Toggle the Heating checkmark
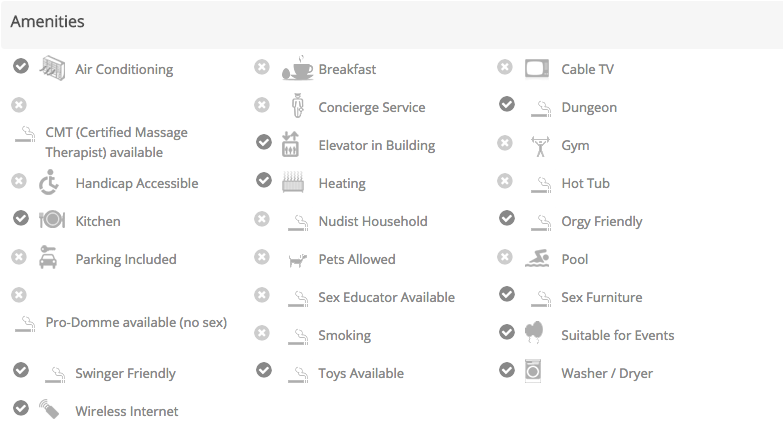Viewport: 783px width, 432px height. 264,181
